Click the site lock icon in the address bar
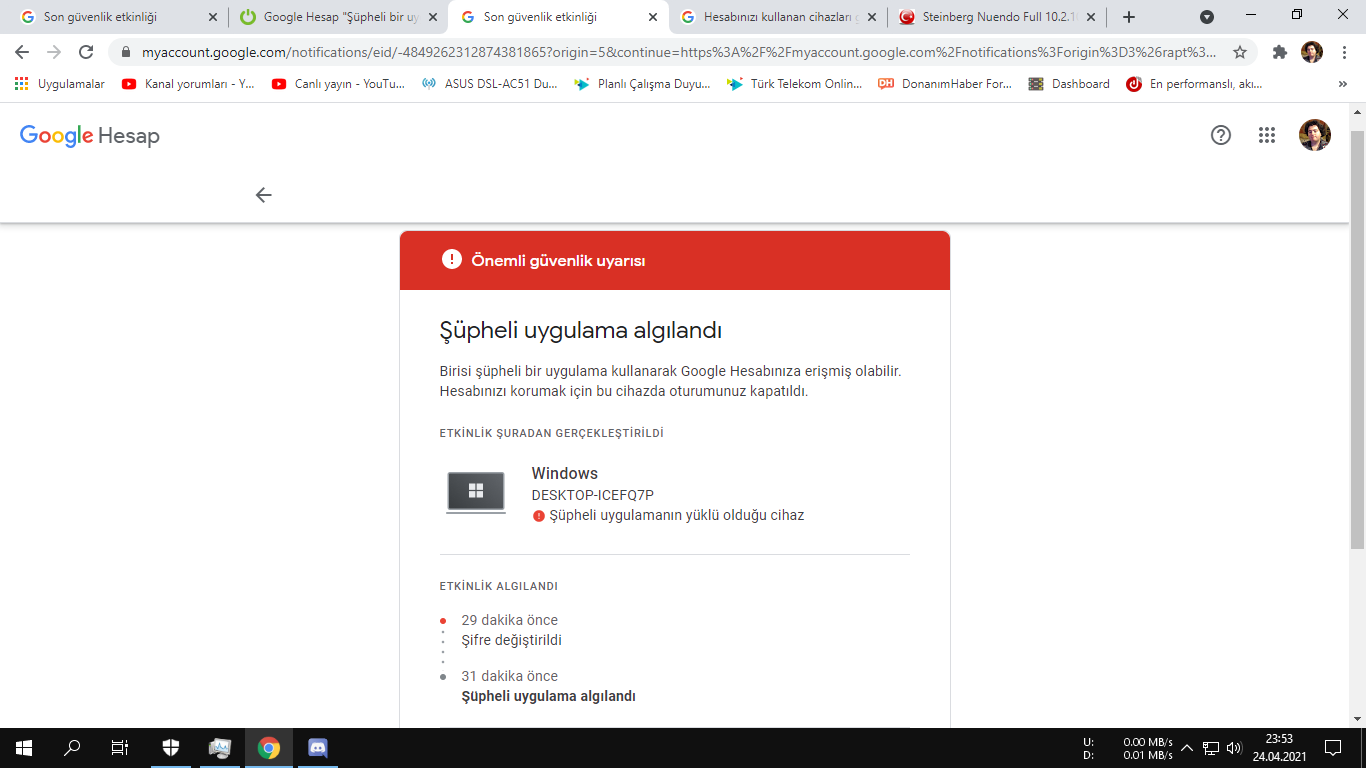This screenshot has width=1366, height=768. click(x=126, y=52)
